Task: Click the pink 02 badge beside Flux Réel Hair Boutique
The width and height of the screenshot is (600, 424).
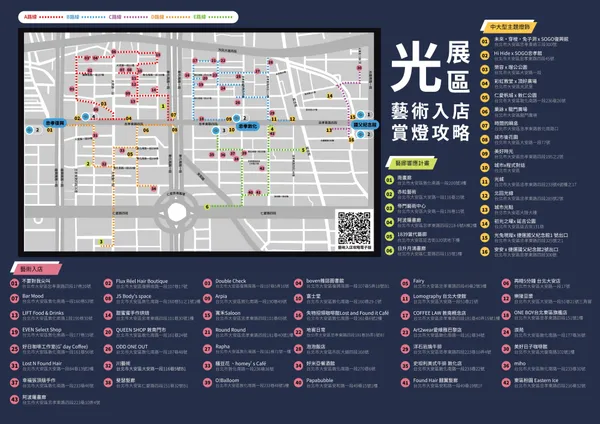Action: point(108,284)
